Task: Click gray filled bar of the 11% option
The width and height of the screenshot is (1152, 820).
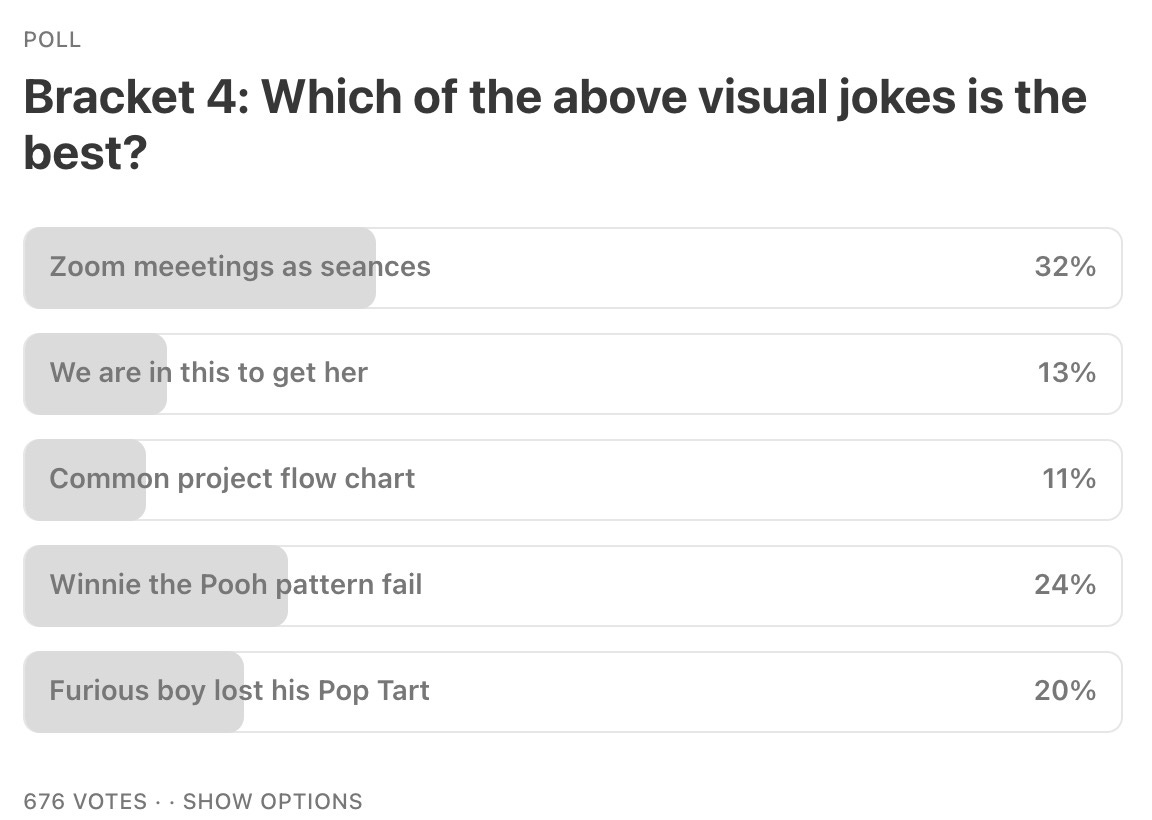Action: pos(85,506)
